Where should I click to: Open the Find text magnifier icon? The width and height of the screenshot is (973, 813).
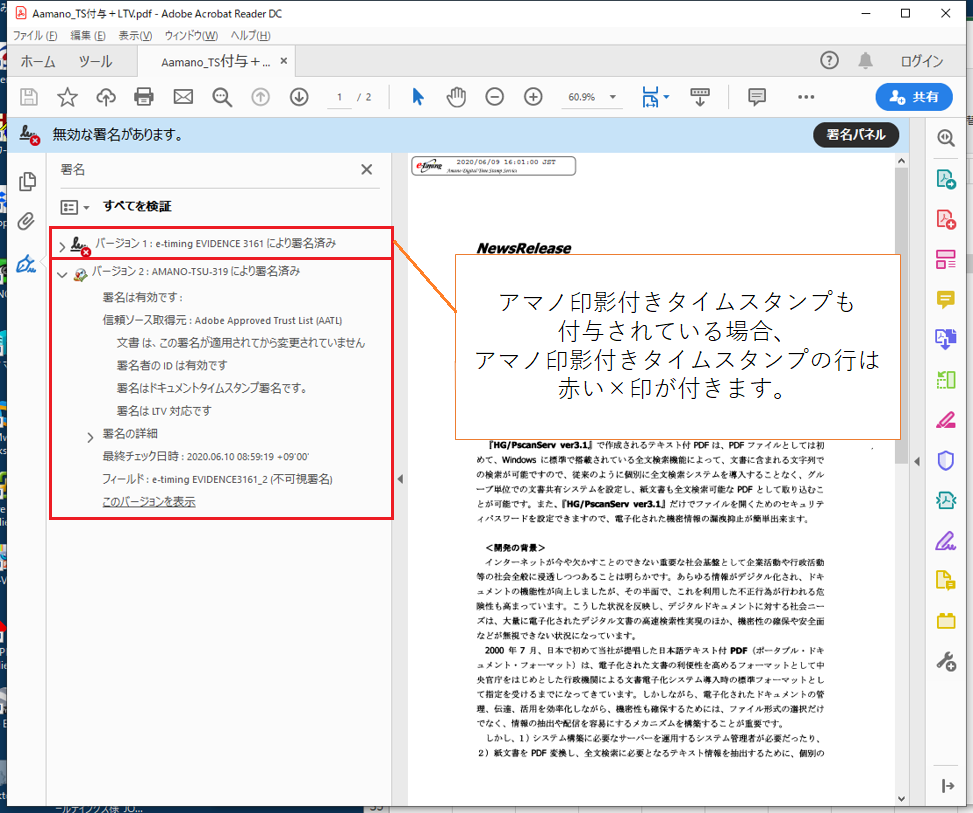pos(222,97)
